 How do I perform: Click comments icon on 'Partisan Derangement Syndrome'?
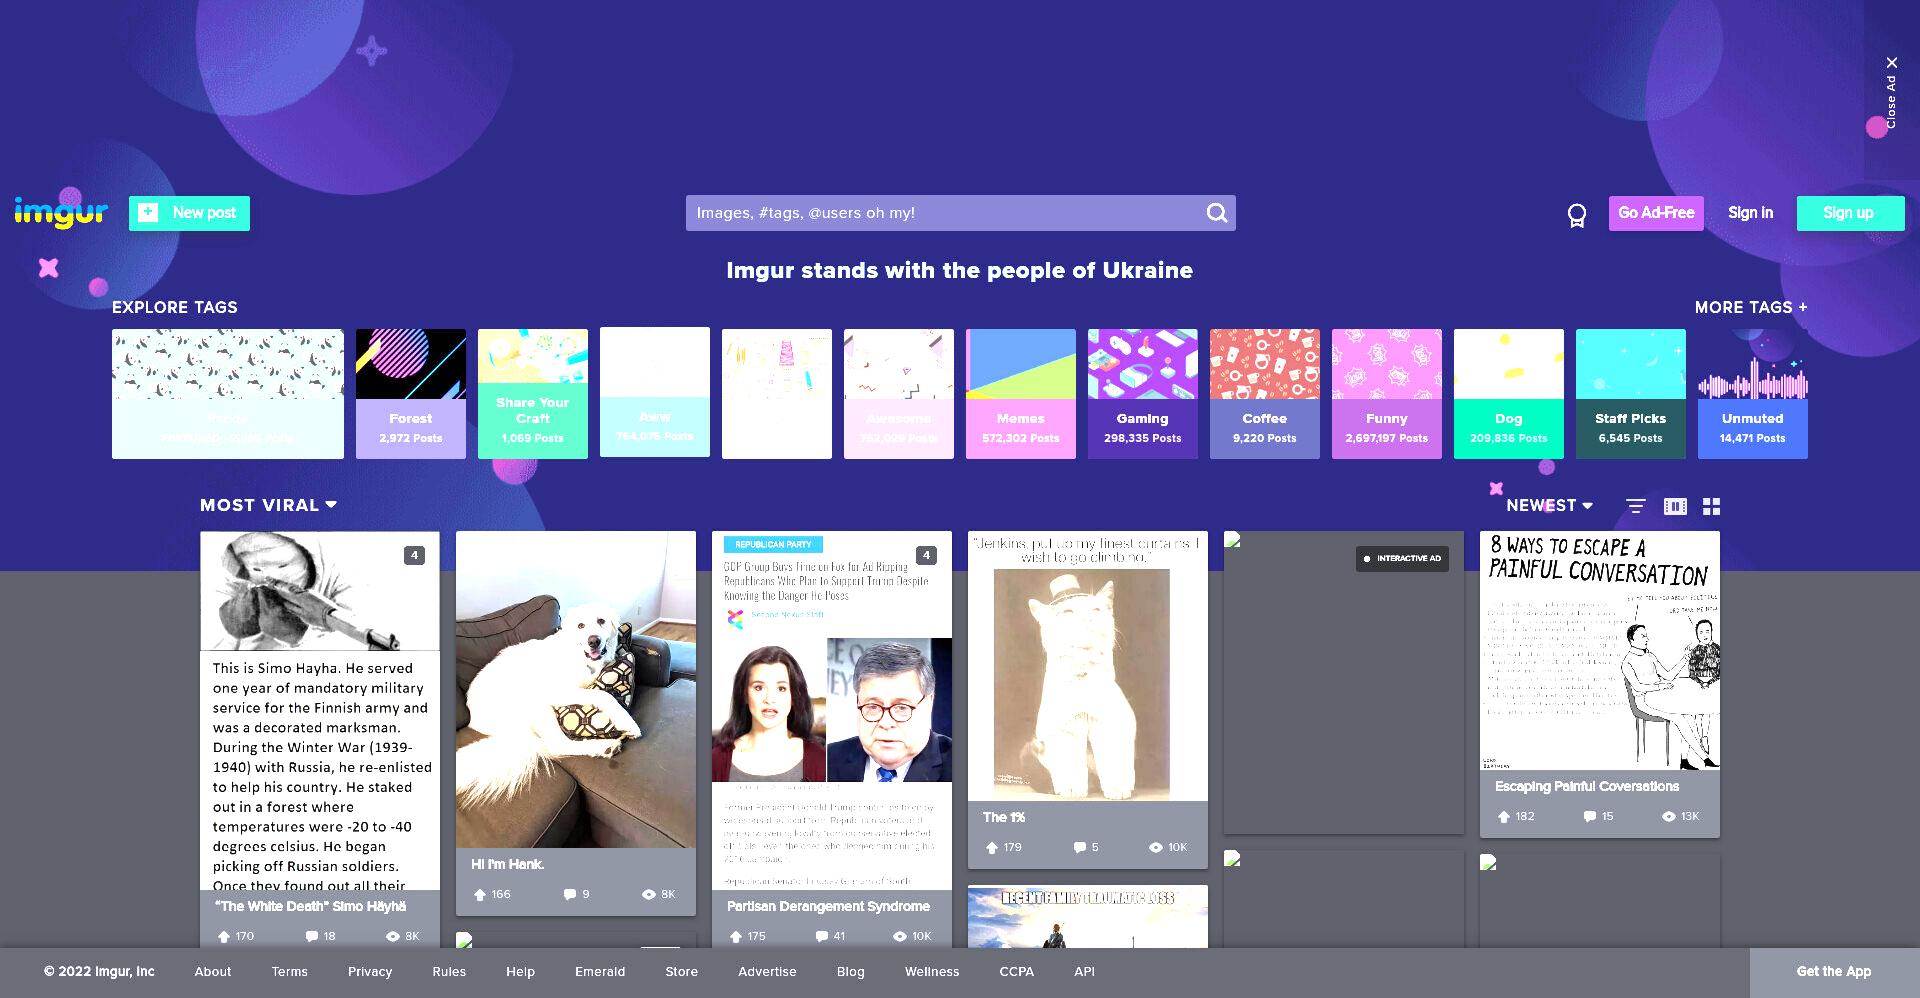coord(822,936)
